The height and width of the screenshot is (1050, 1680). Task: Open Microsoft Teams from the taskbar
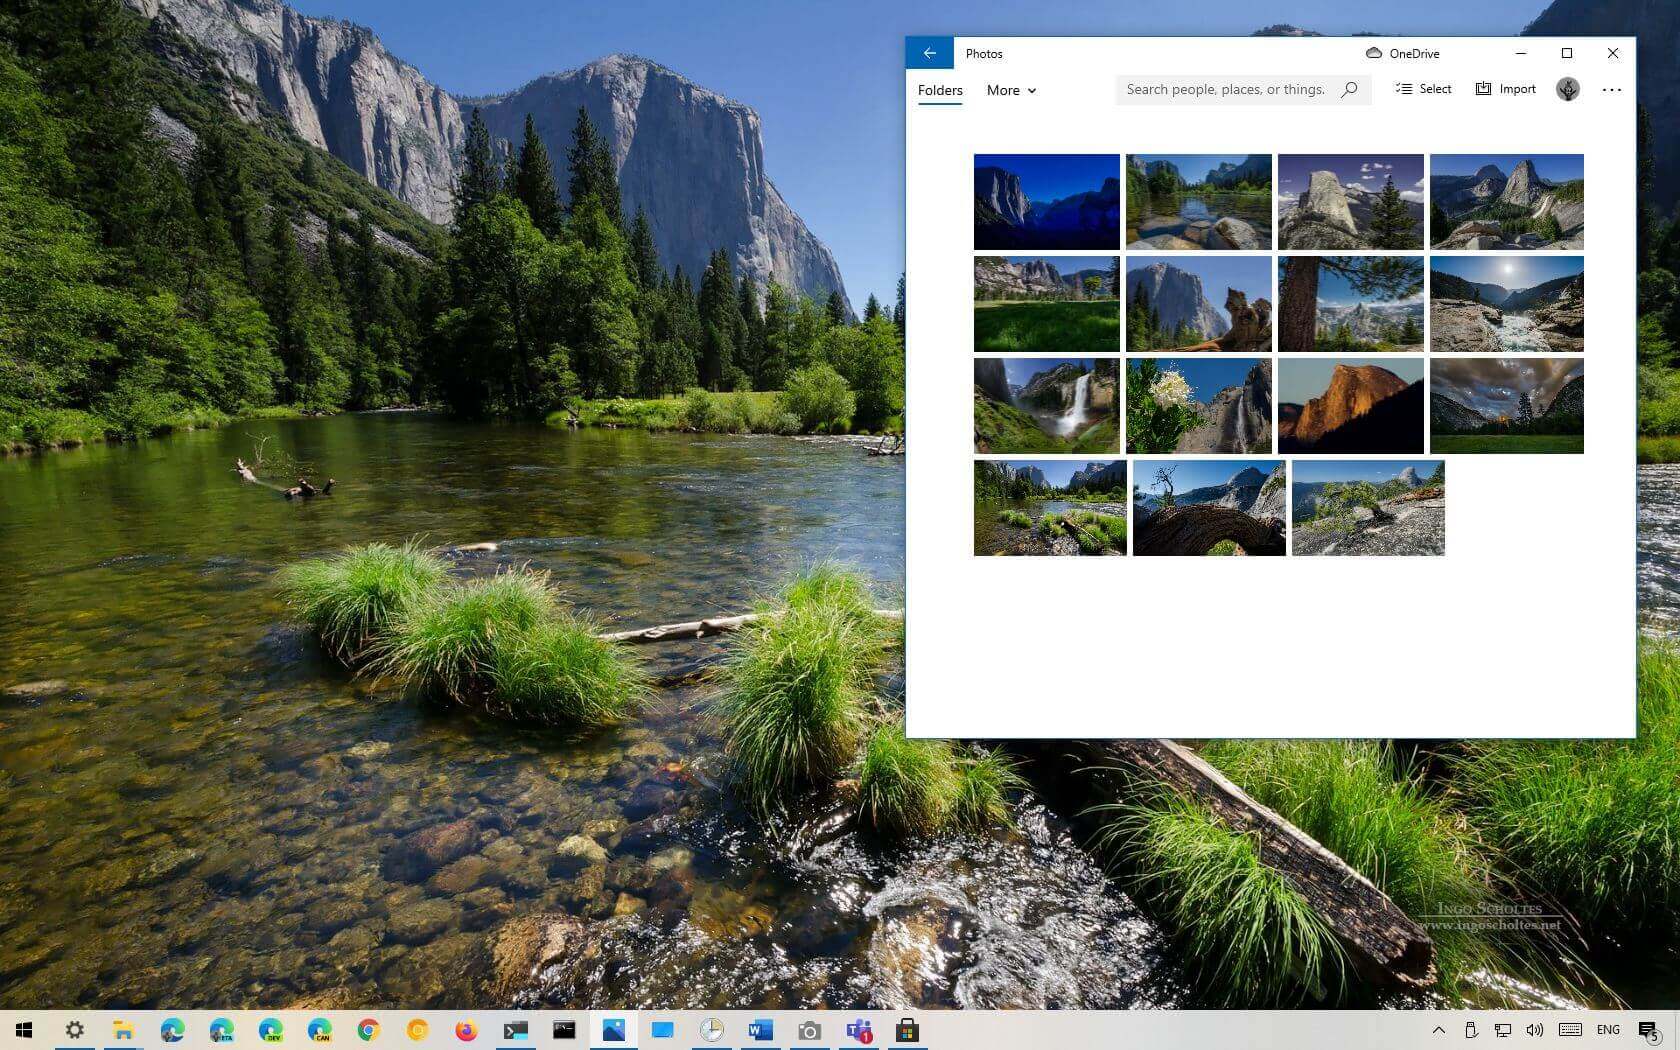(858, 1030)
